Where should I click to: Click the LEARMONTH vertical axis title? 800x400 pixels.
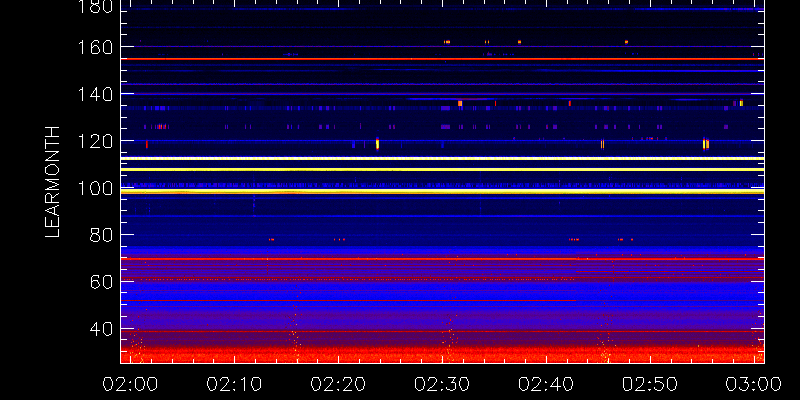[x=53, y=182]
